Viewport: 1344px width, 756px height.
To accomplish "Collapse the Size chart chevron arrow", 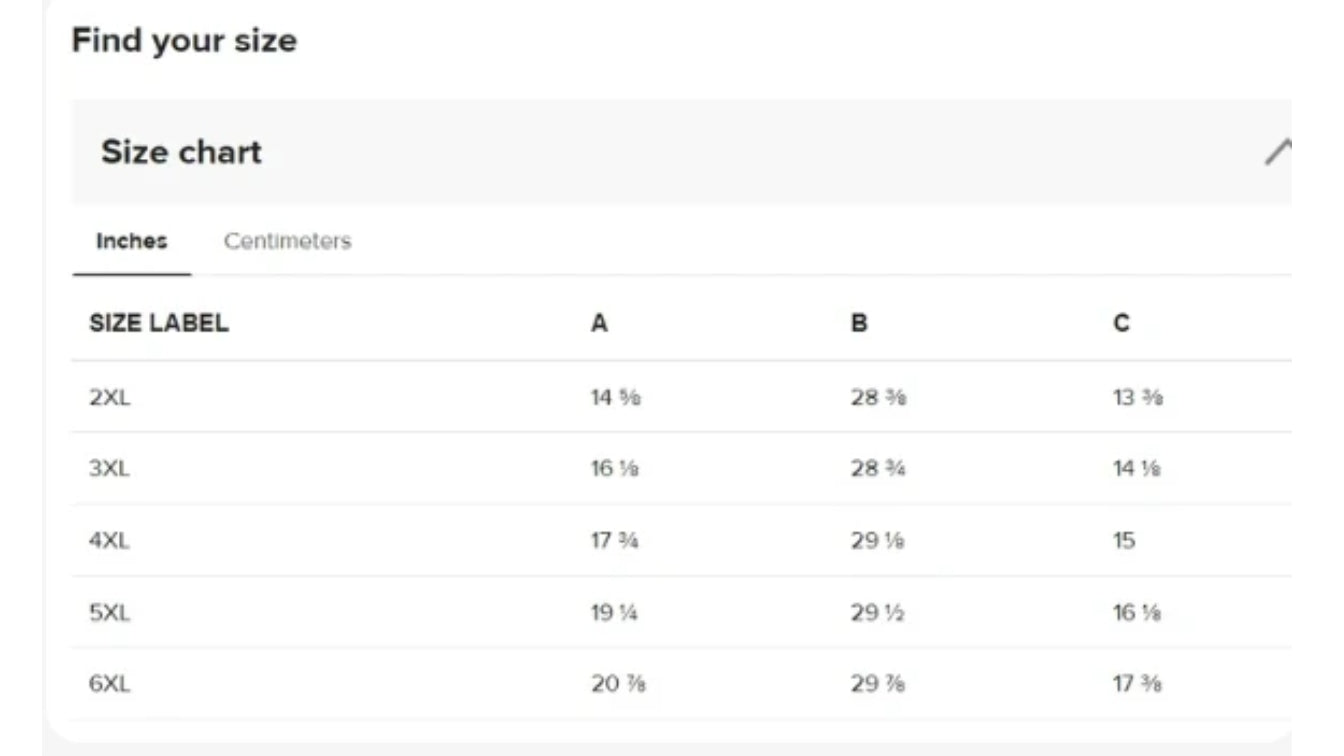I will pyautogui.click(x=1278, y=152).
